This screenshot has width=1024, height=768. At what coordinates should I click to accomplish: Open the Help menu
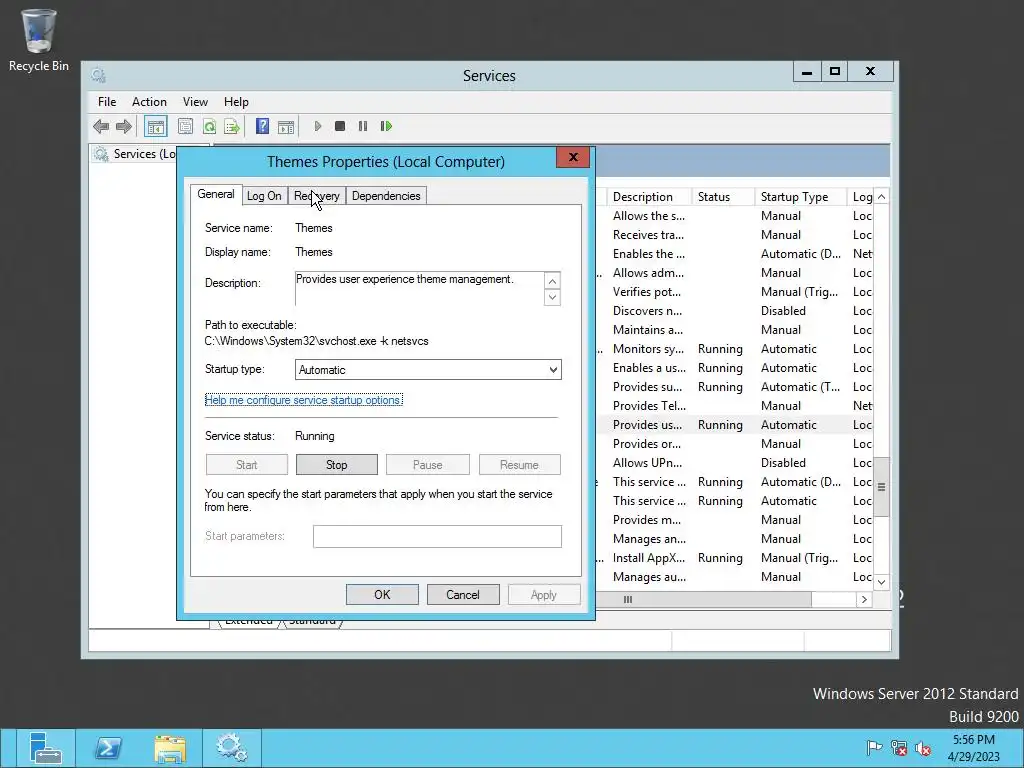(236, 102)
